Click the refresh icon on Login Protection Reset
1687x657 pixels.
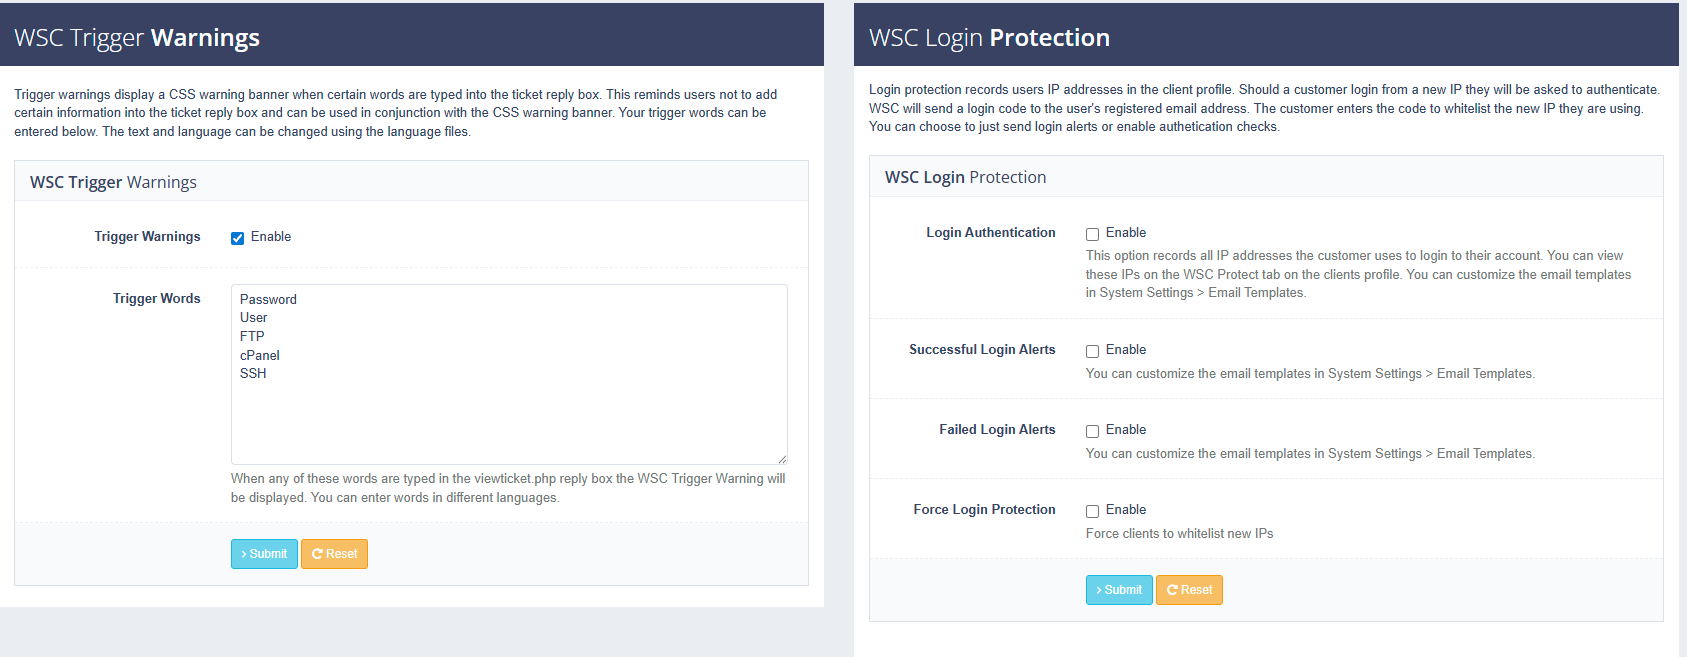pos(1172,590)
